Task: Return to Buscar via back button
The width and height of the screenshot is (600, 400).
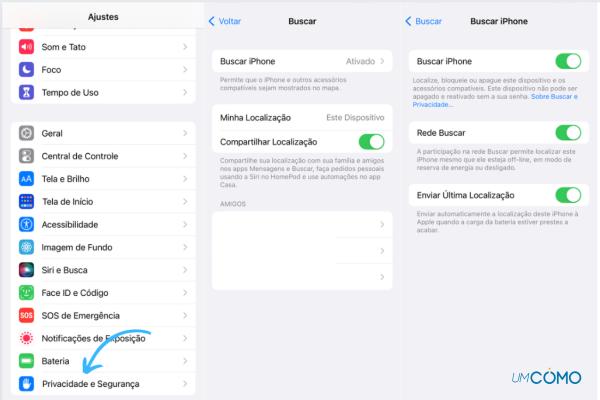Action: point(423,21)
